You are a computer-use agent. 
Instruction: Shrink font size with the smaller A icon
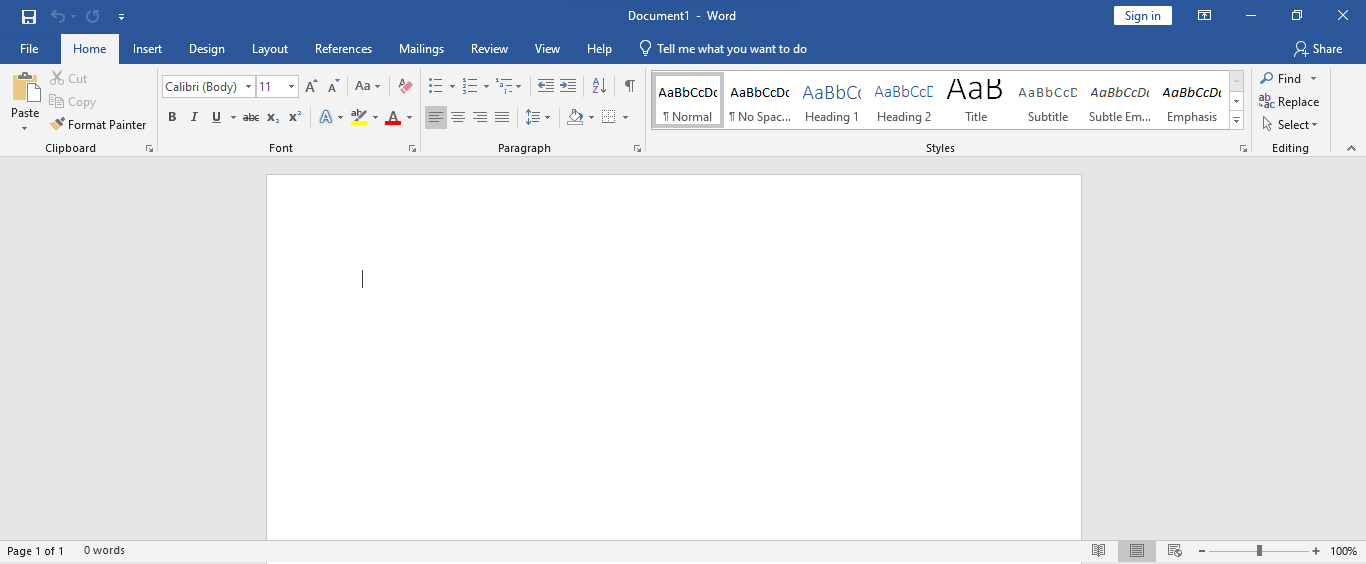tap(334, 87)
